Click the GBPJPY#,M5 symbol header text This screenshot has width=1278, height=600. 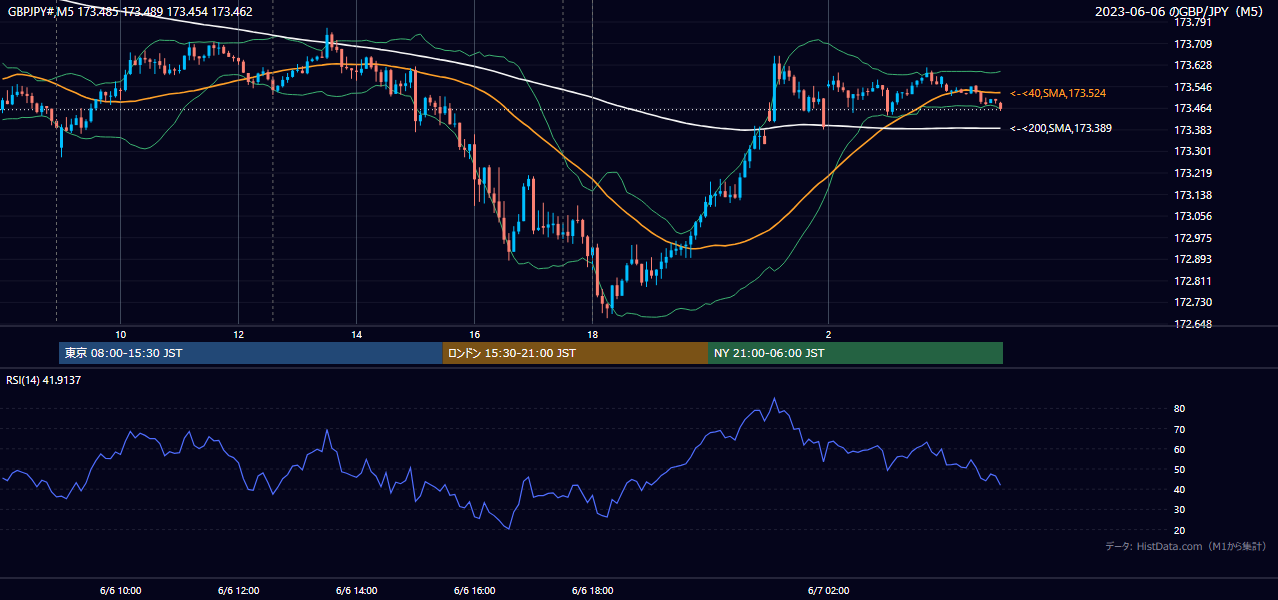point(130,12)
